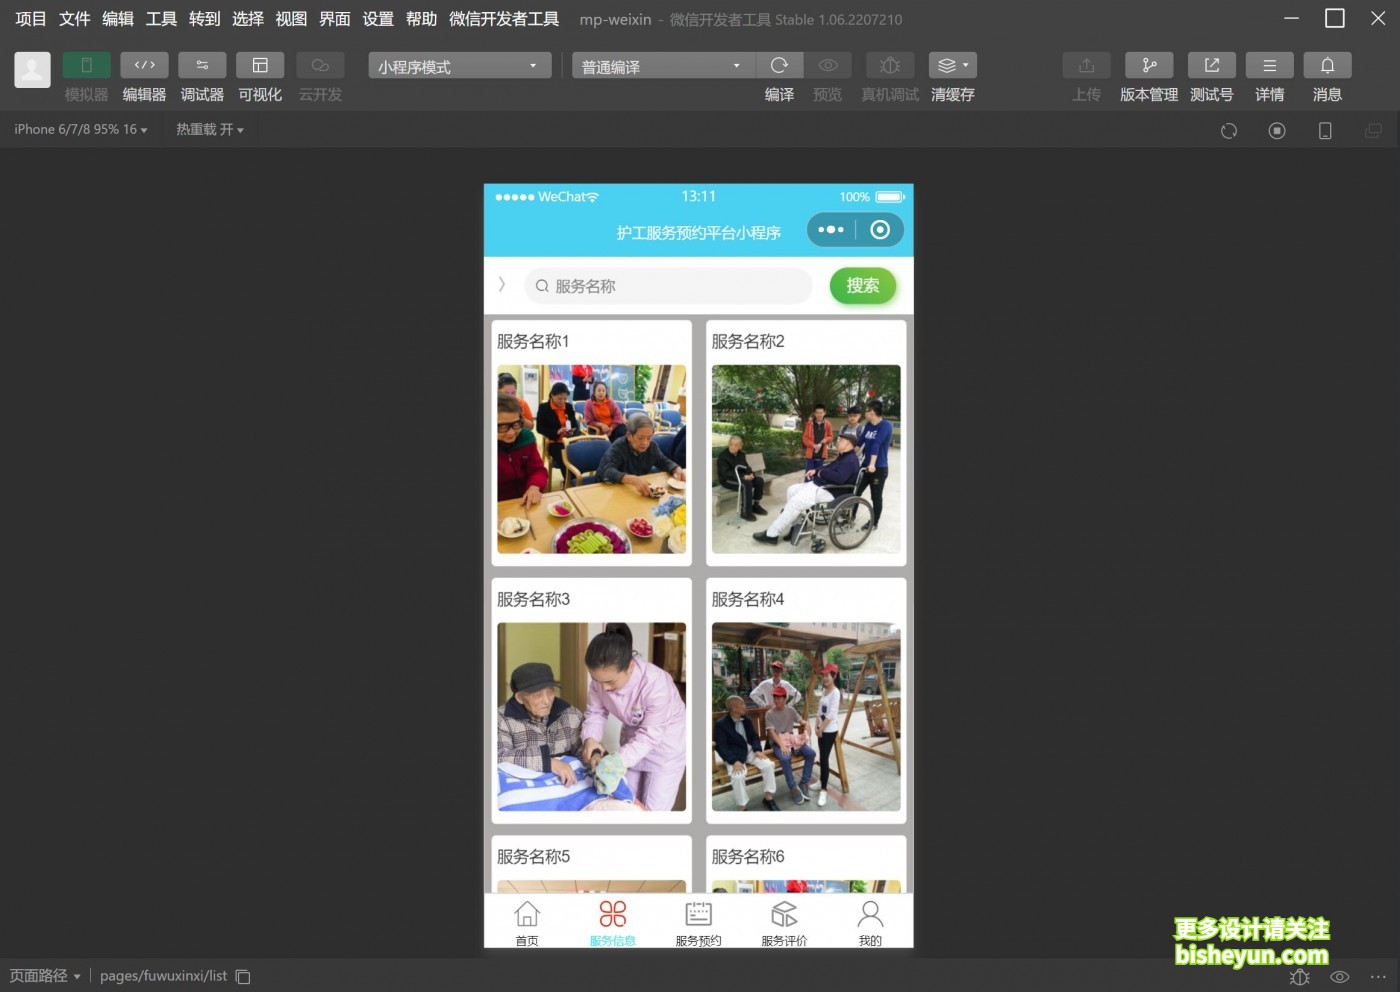The width and height of the screenshot is (1400, 992).
Task: Click the 服务名称5 card title
Action: pos(533,857)
